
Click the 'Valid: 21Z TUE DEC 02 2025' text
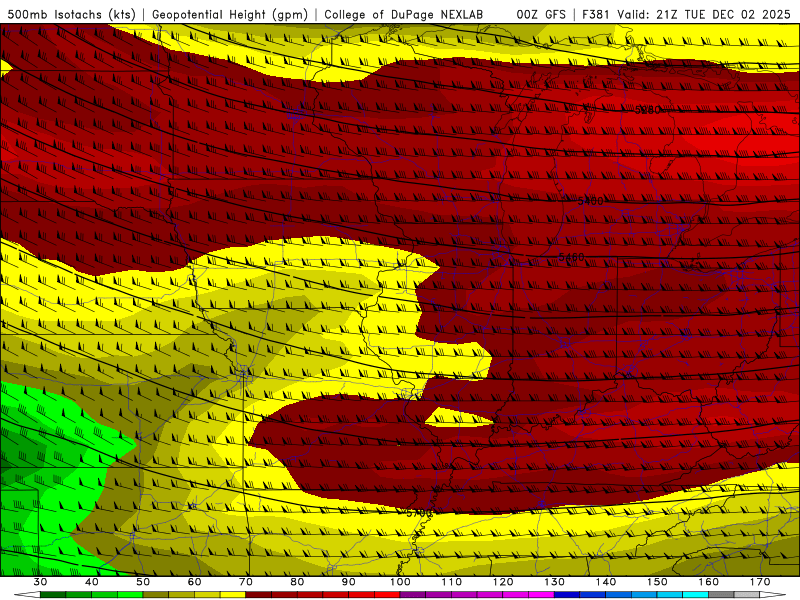704,14
